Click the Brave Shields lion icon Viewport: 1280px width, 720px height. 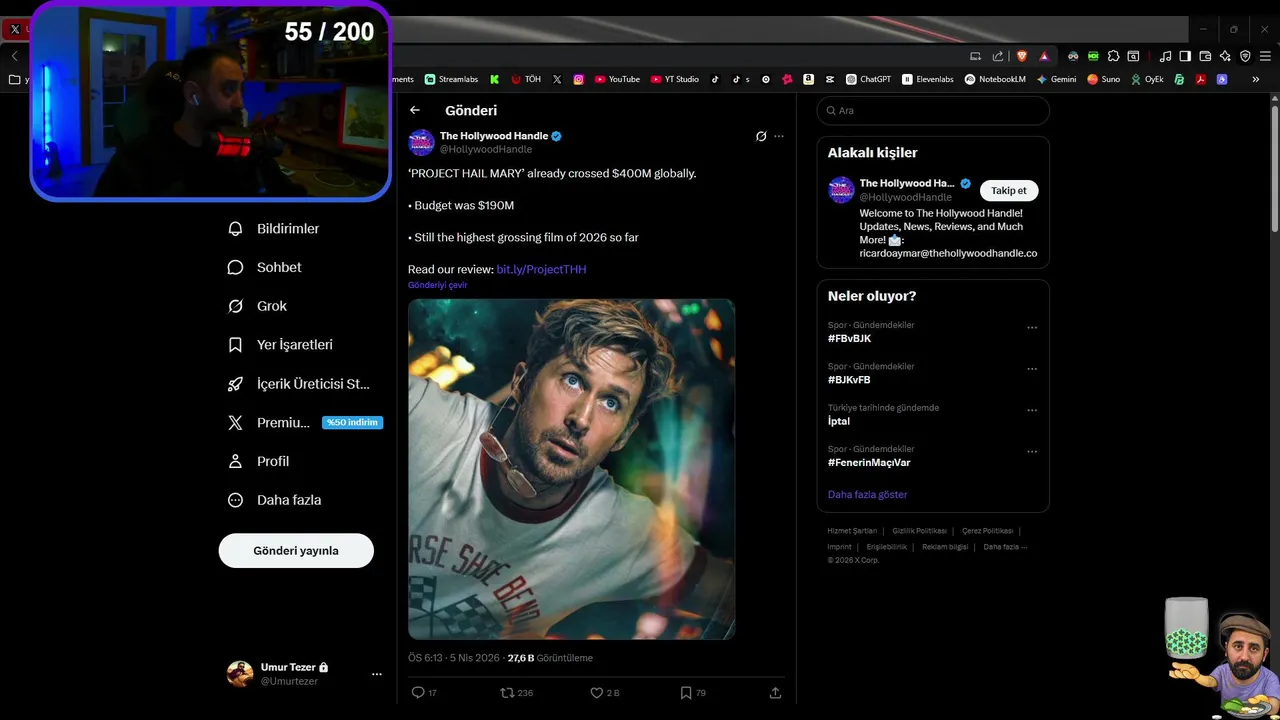pyautogui.click(x=1021, y=56)
